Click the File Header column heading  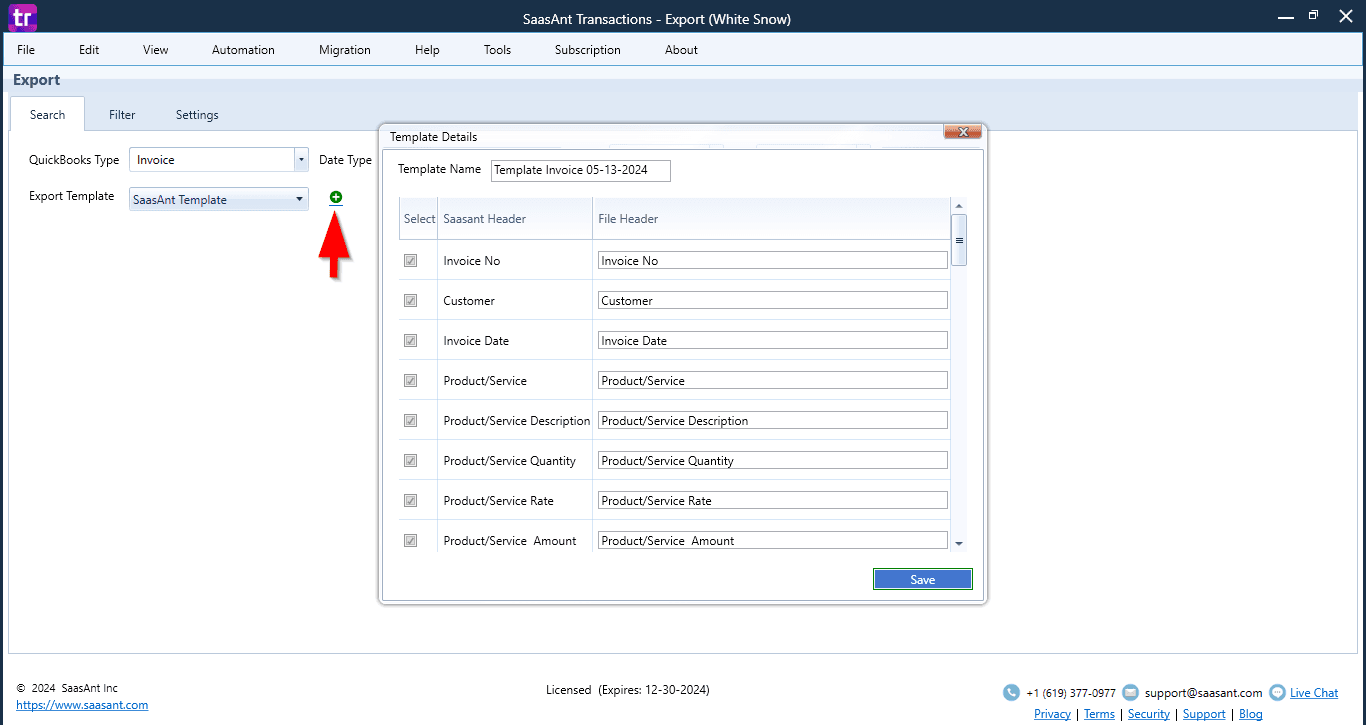click(628, 218)
